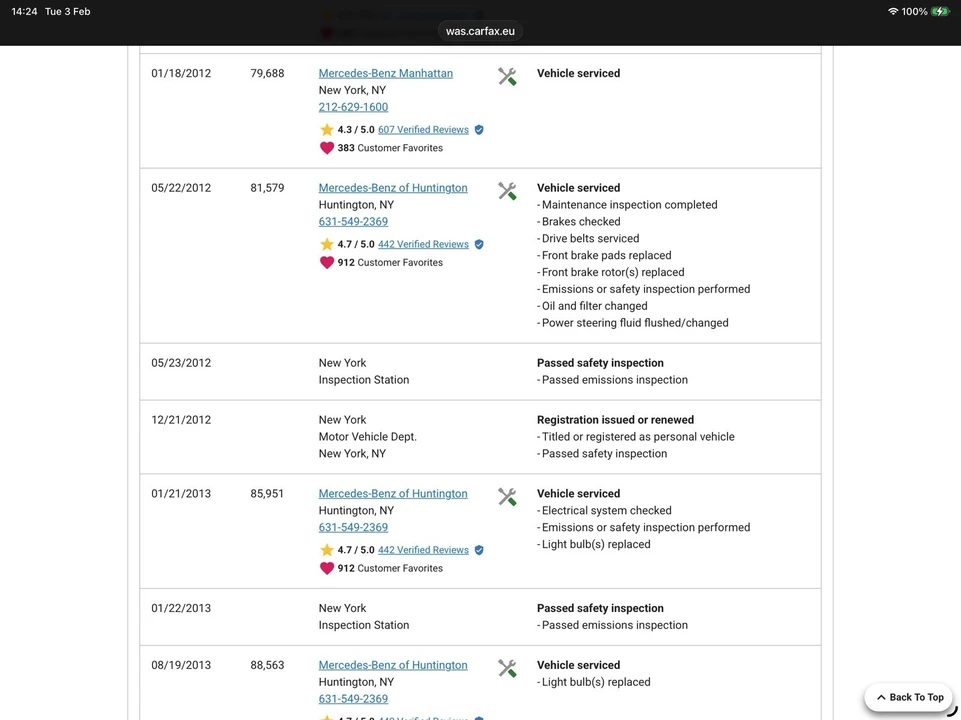Click 'Power steering fluid flushed/changed' text
The height and width of the screenshot is (720, 961).
click(635, 323)
